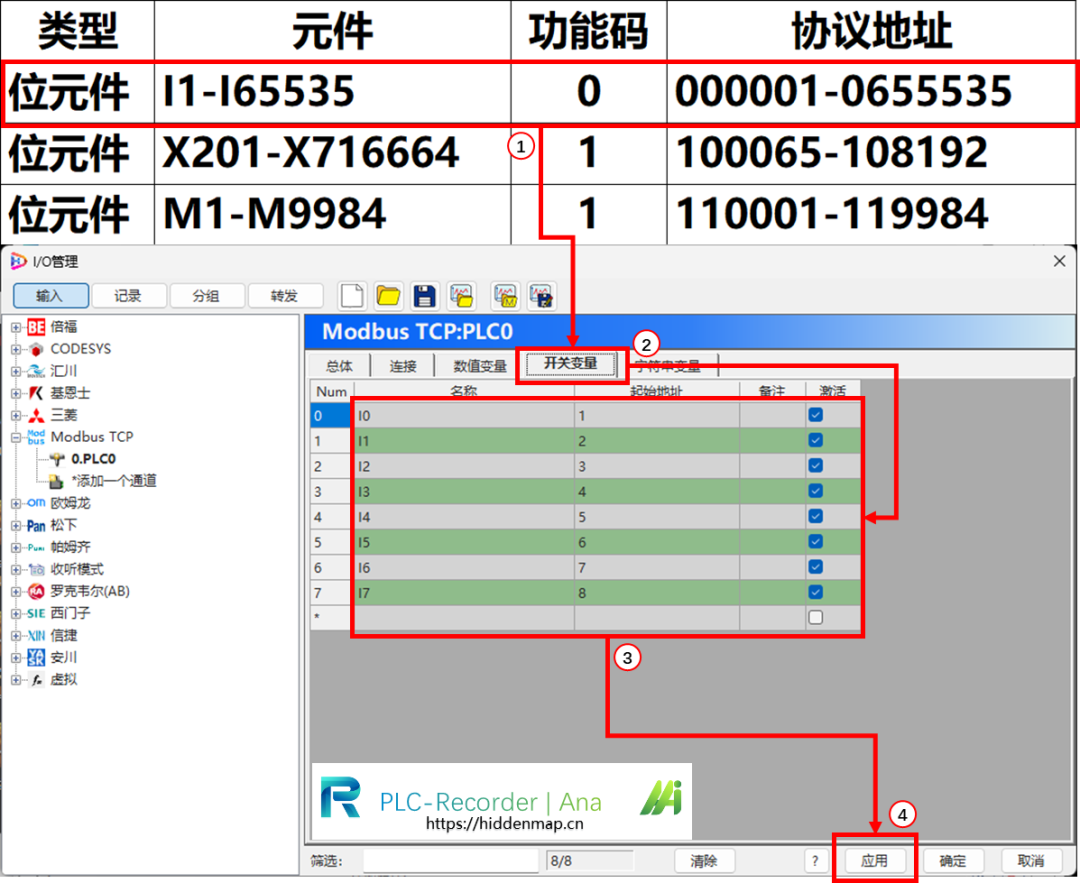Screen dimensions: 1080x883
Task: Click the 基恩士 red K icon
Action: click(x=36, y=393)
